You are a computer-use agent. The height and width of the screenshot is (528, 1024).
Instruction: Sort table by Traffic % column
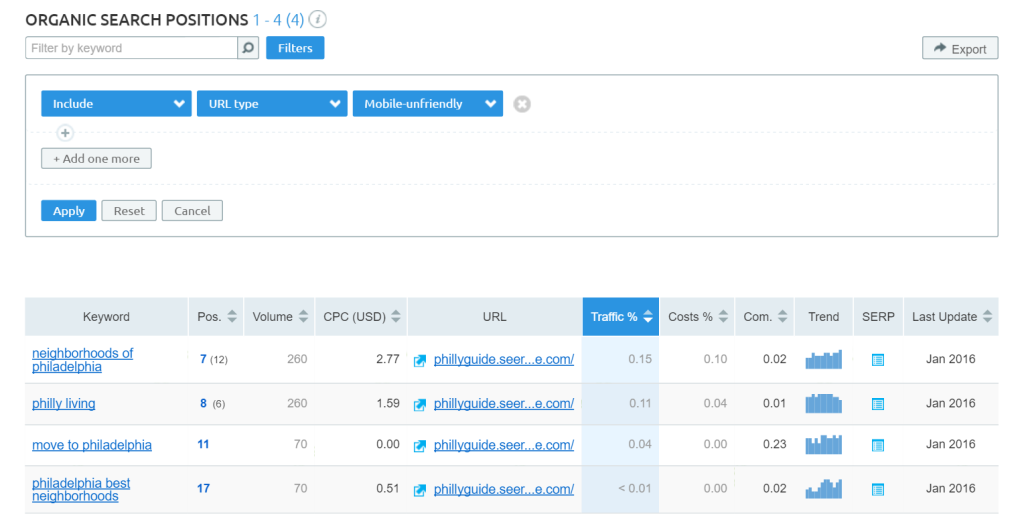pos(620,317)
